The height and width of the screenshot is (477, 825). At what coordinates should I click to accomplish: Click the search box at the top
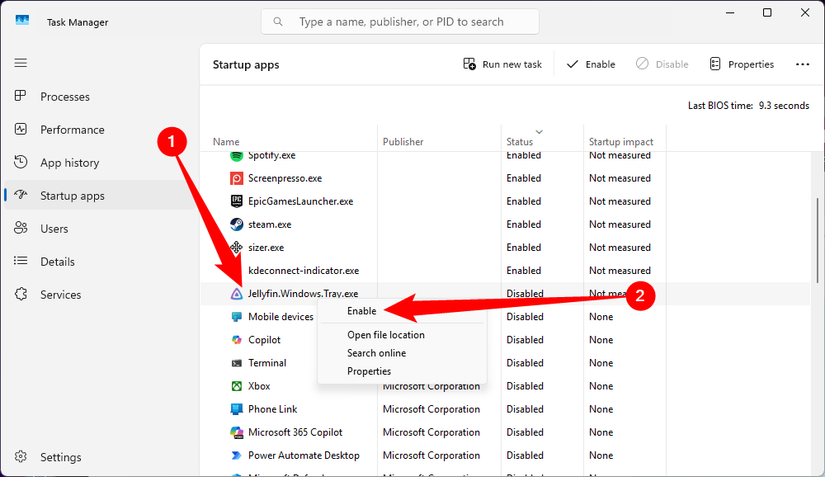coord(400,21)
